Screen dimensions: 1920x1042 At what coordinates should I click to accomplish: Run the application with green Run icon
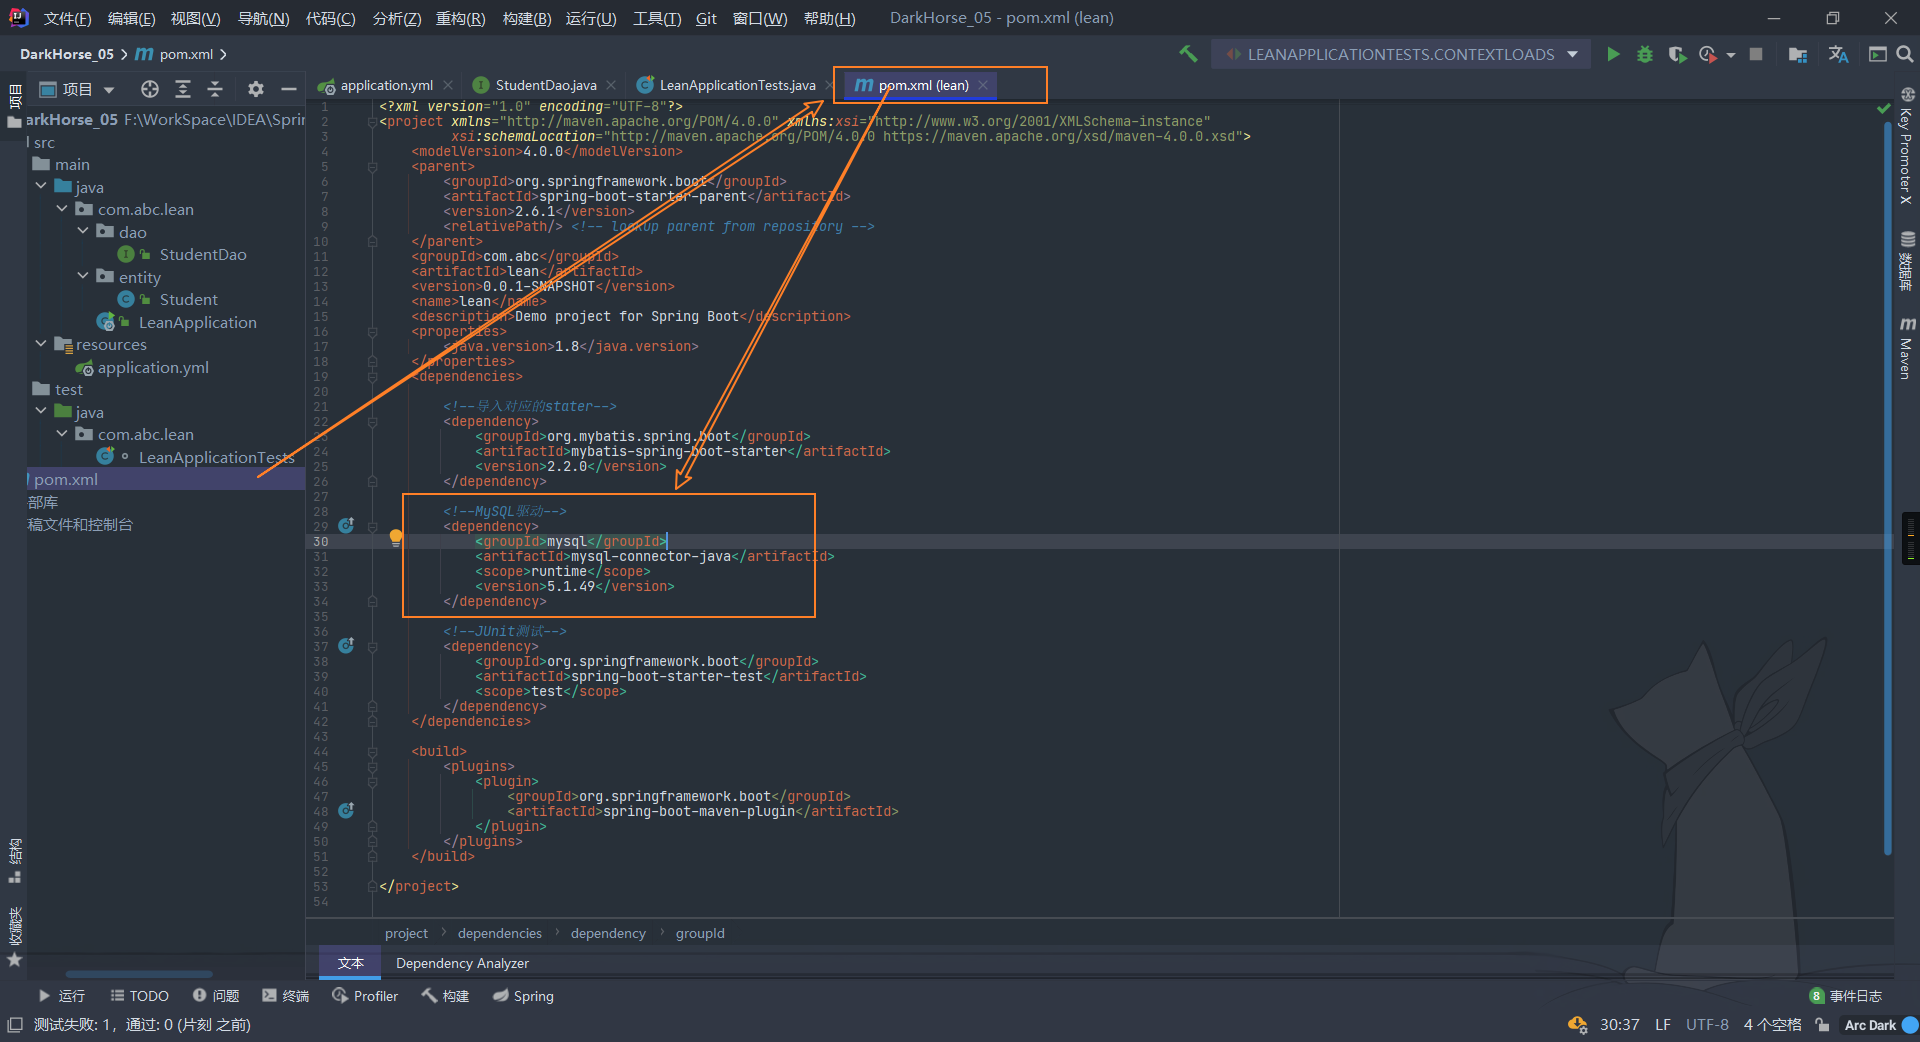pyautogui.click(x=1613, y=54)
